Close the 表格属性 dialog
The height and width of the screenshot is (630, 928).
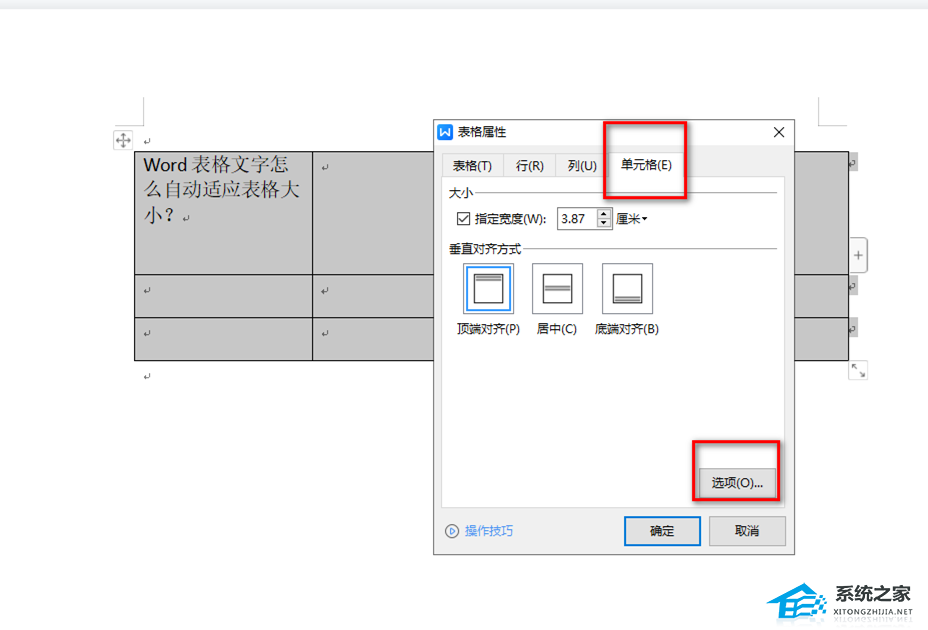click(x=779, y=132)
